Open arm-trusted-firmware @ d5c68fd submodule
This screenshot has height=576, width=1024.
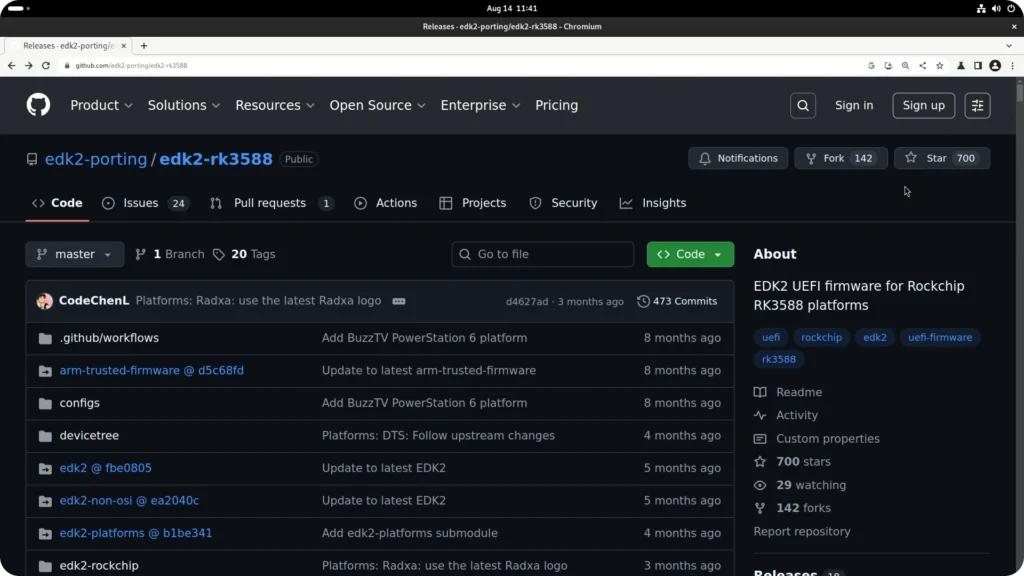152,370
